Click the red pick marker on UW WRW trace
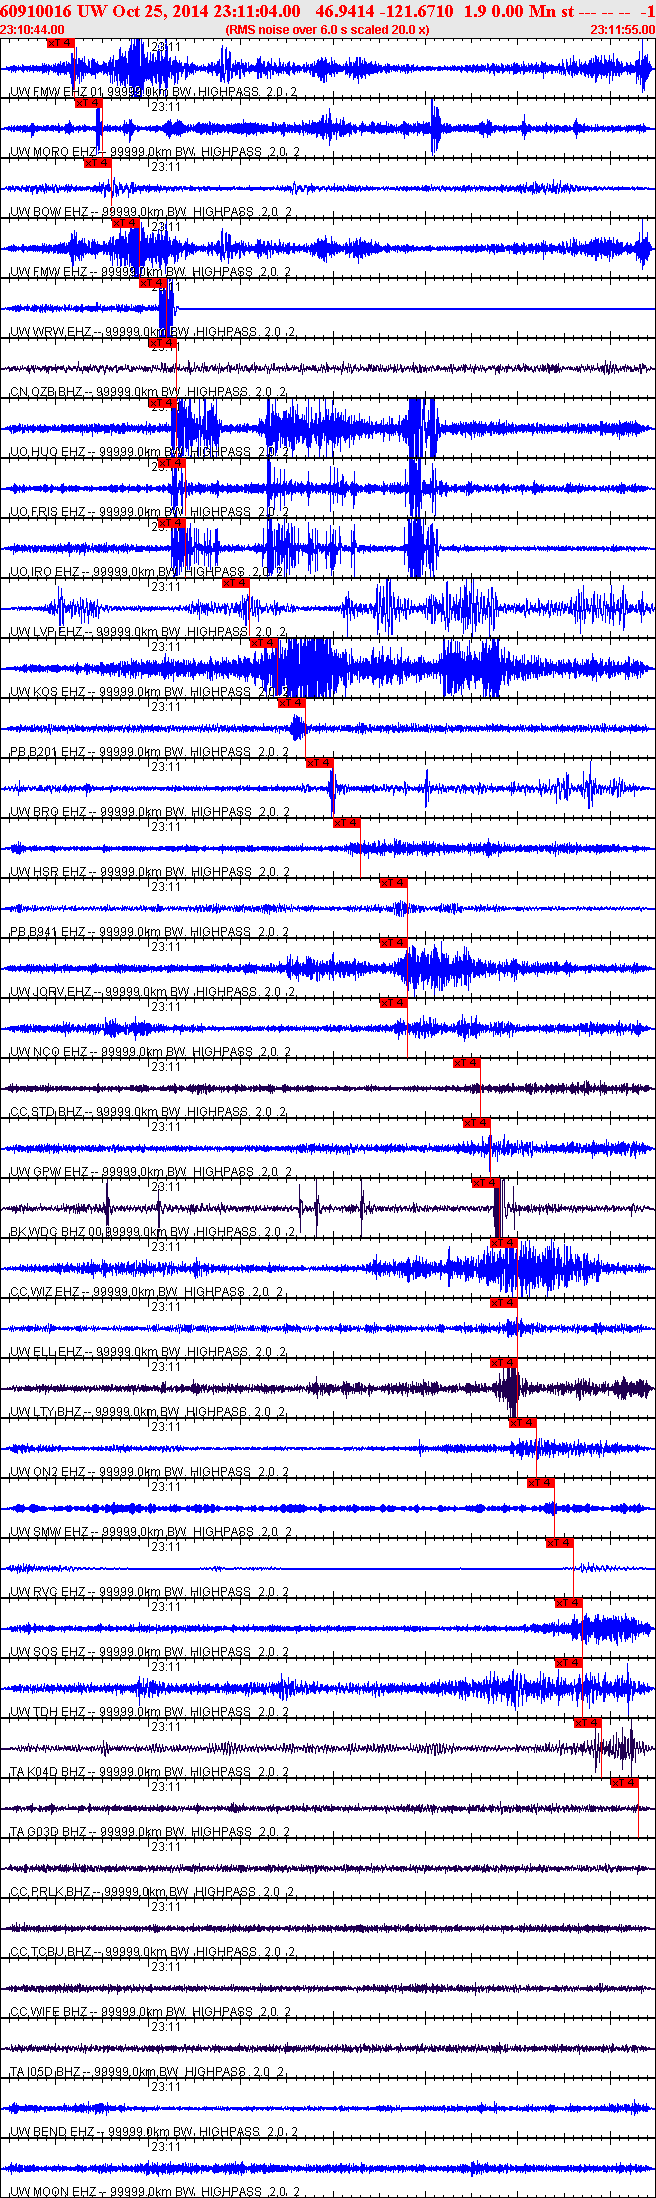The image size is (656, 2198). [x=154, y=283]
